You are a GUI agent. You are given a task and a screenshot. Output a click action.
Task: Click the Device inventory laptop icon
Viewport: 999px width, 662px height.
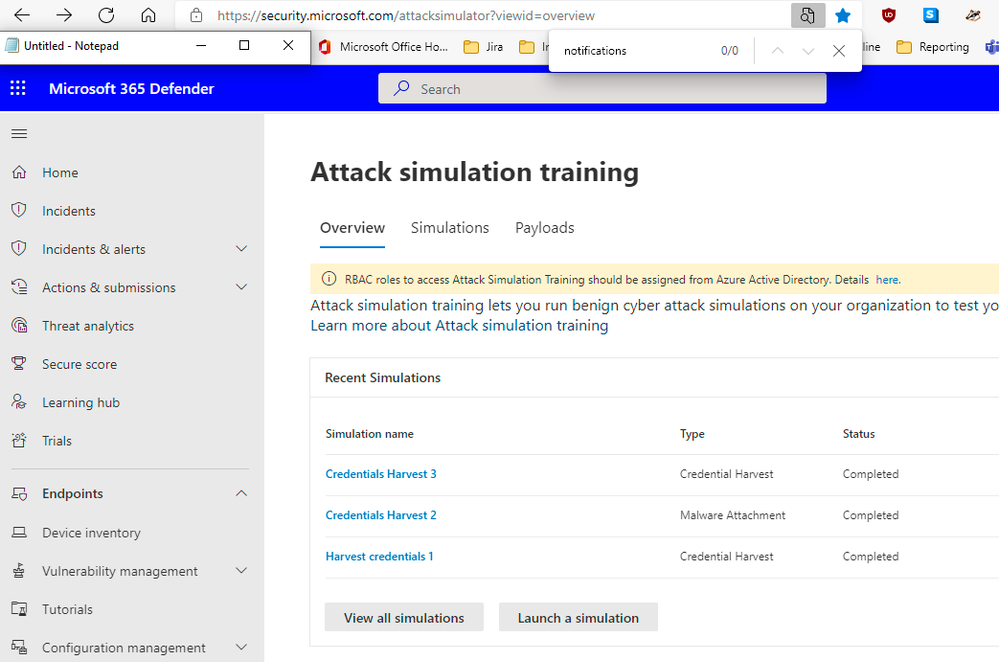tap(19, 532)
